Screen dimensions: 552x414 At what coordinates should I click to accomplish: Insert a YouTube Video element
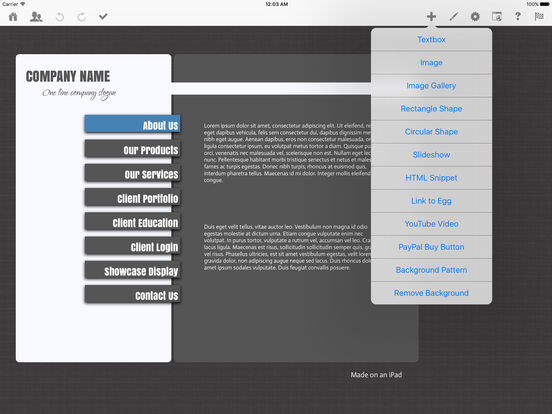(431, 224)
